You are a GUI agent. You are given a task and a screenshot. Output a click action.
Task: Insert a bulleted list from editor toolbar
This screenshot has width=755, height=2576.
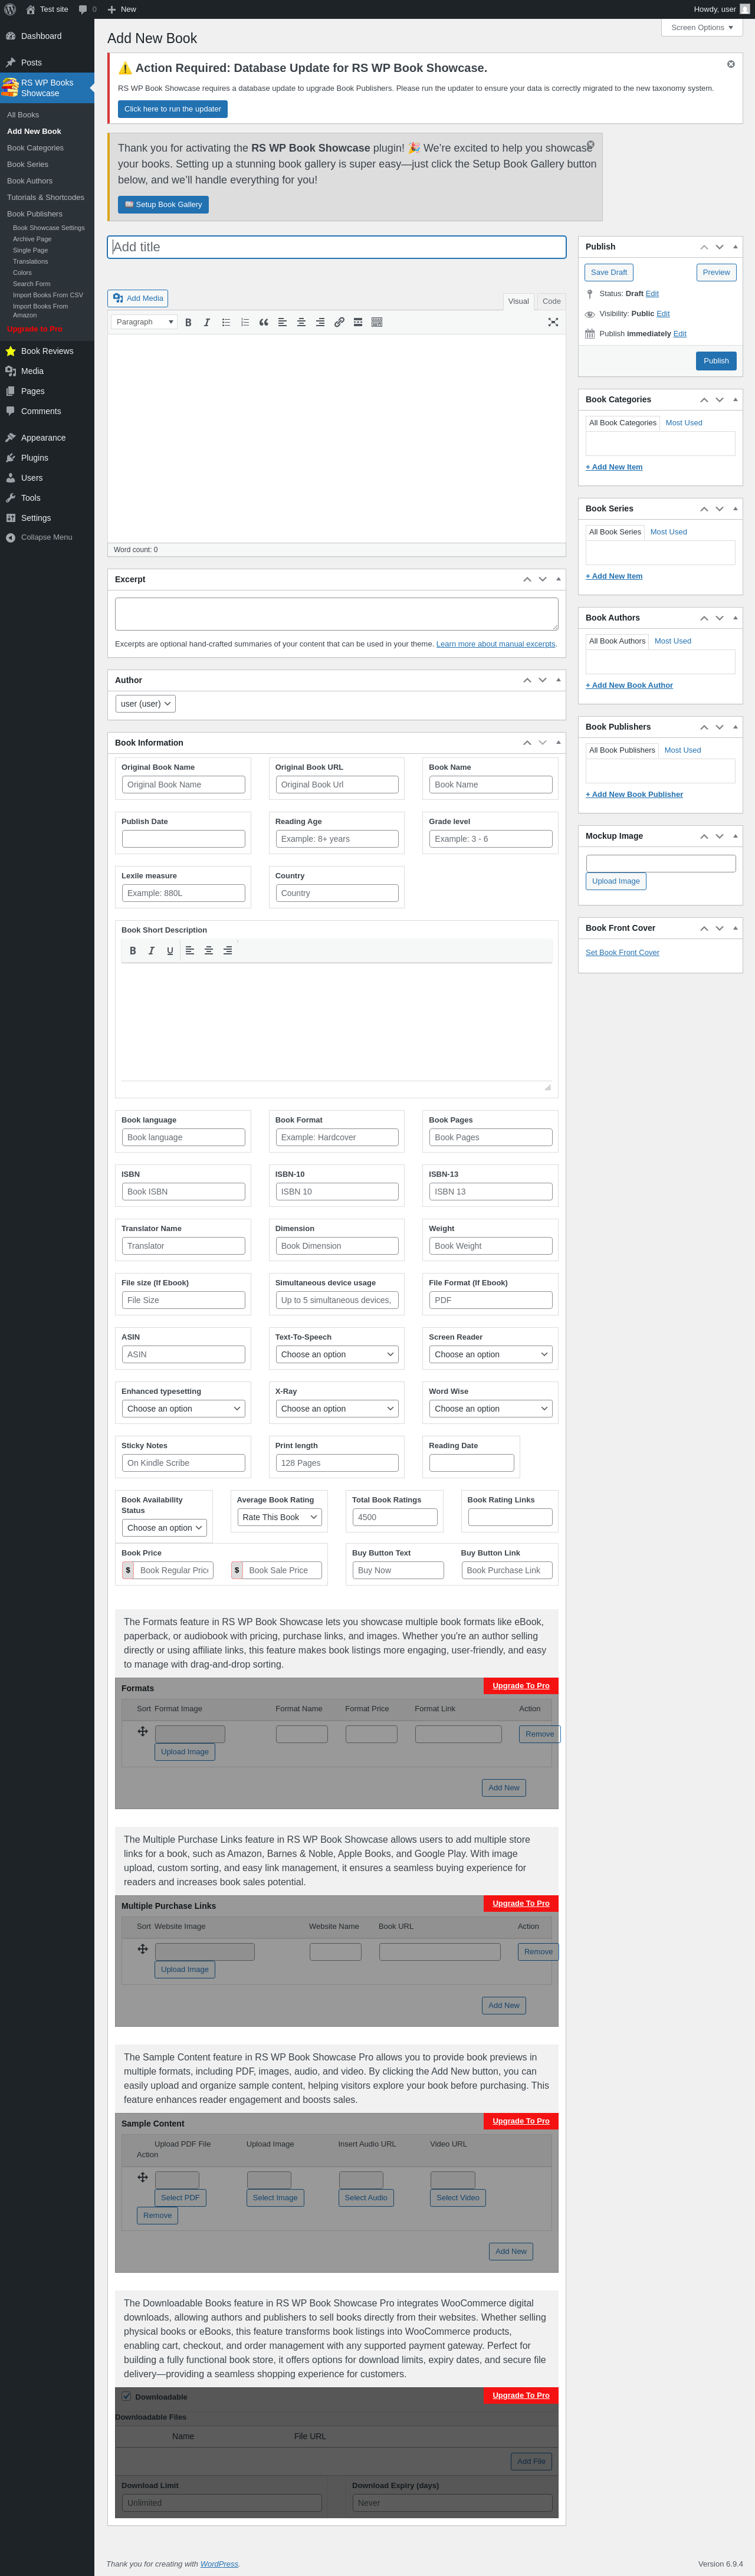tap(226, 322)
